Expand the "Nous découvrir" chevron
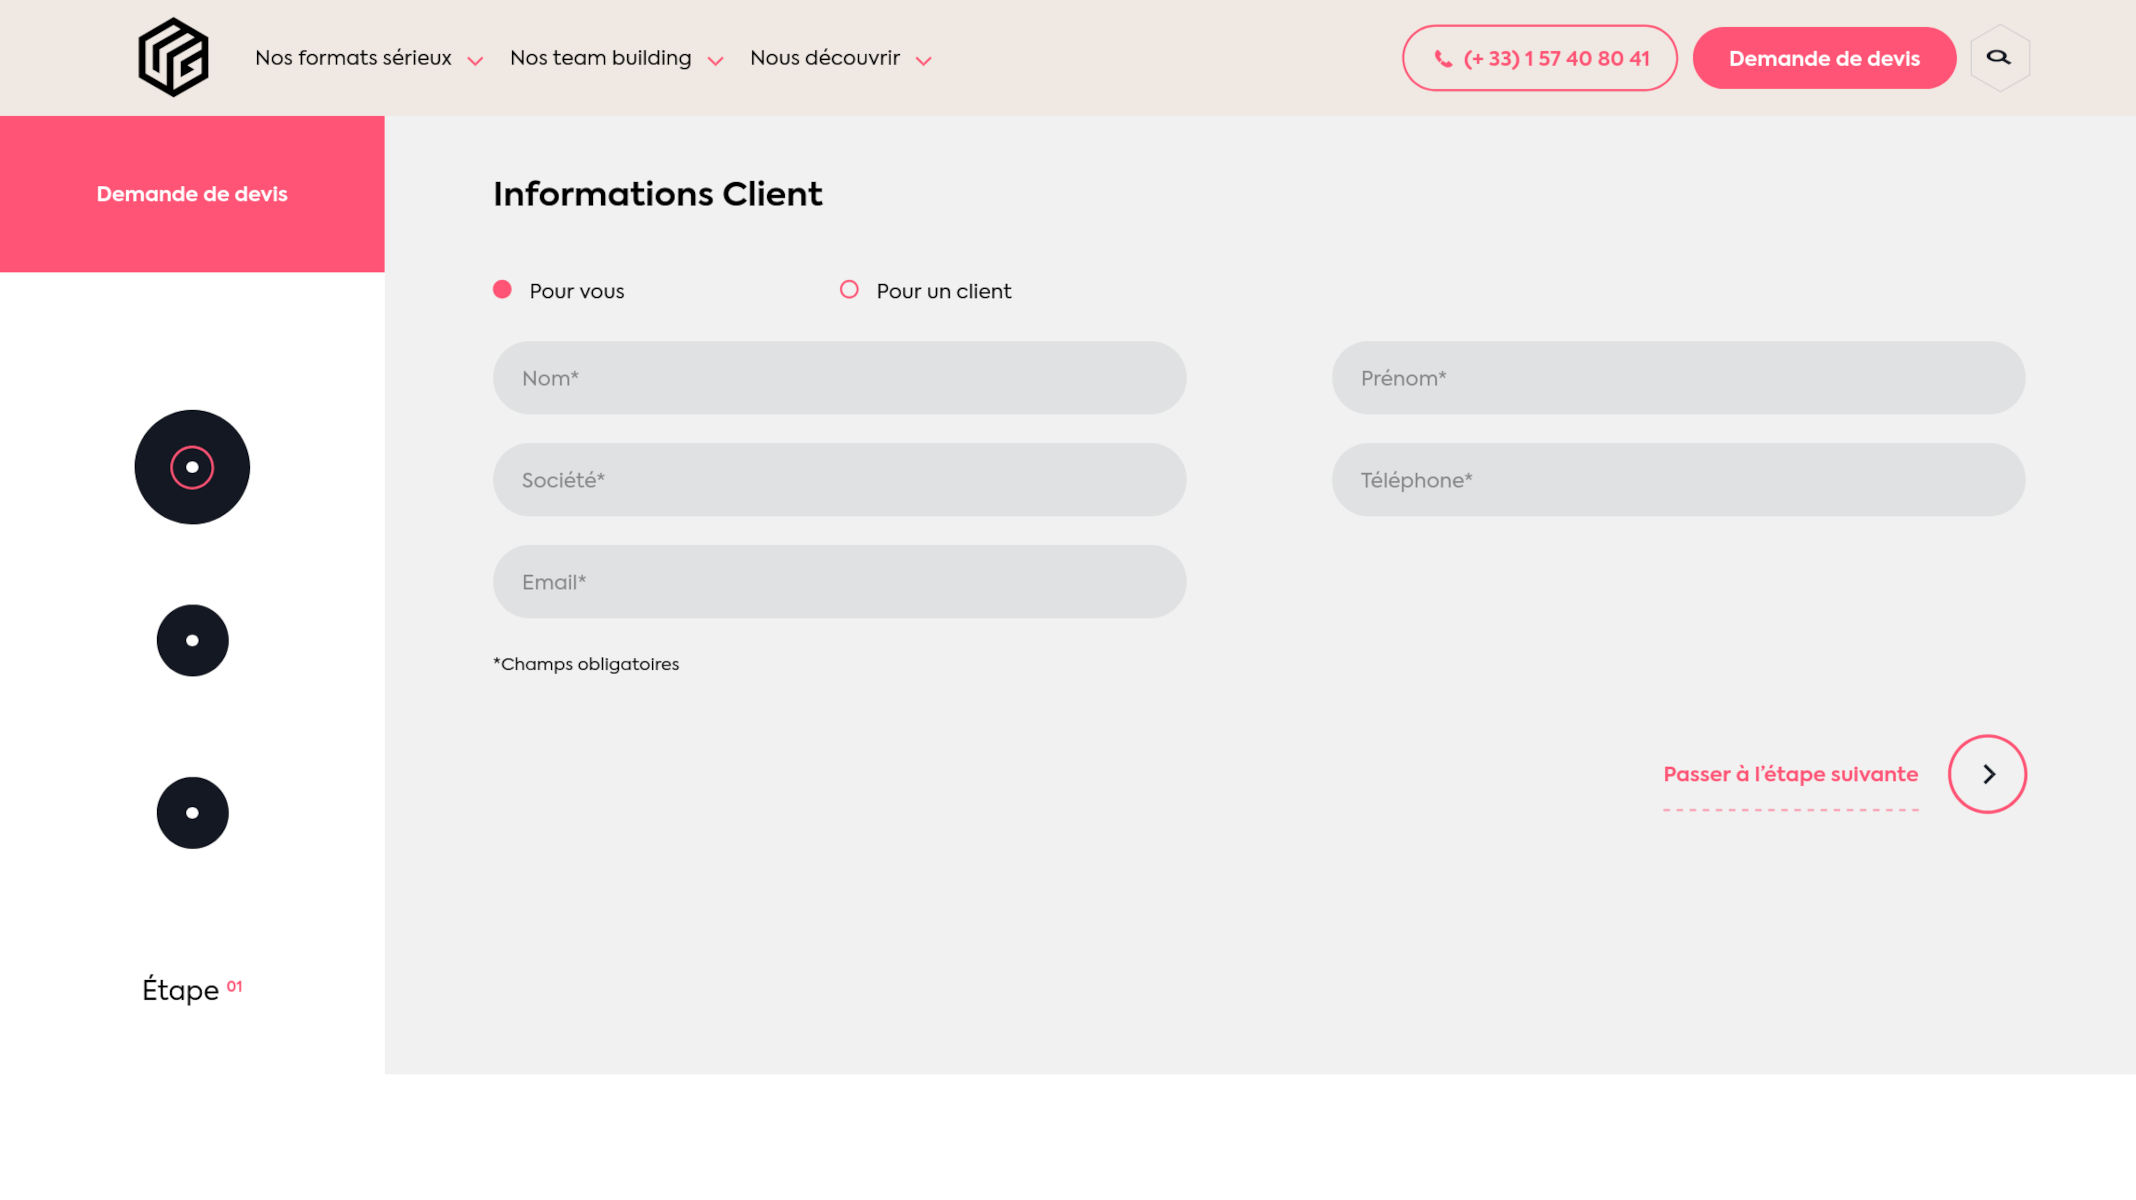This screenshot has width=2136, height=1200. click(924, 61)
